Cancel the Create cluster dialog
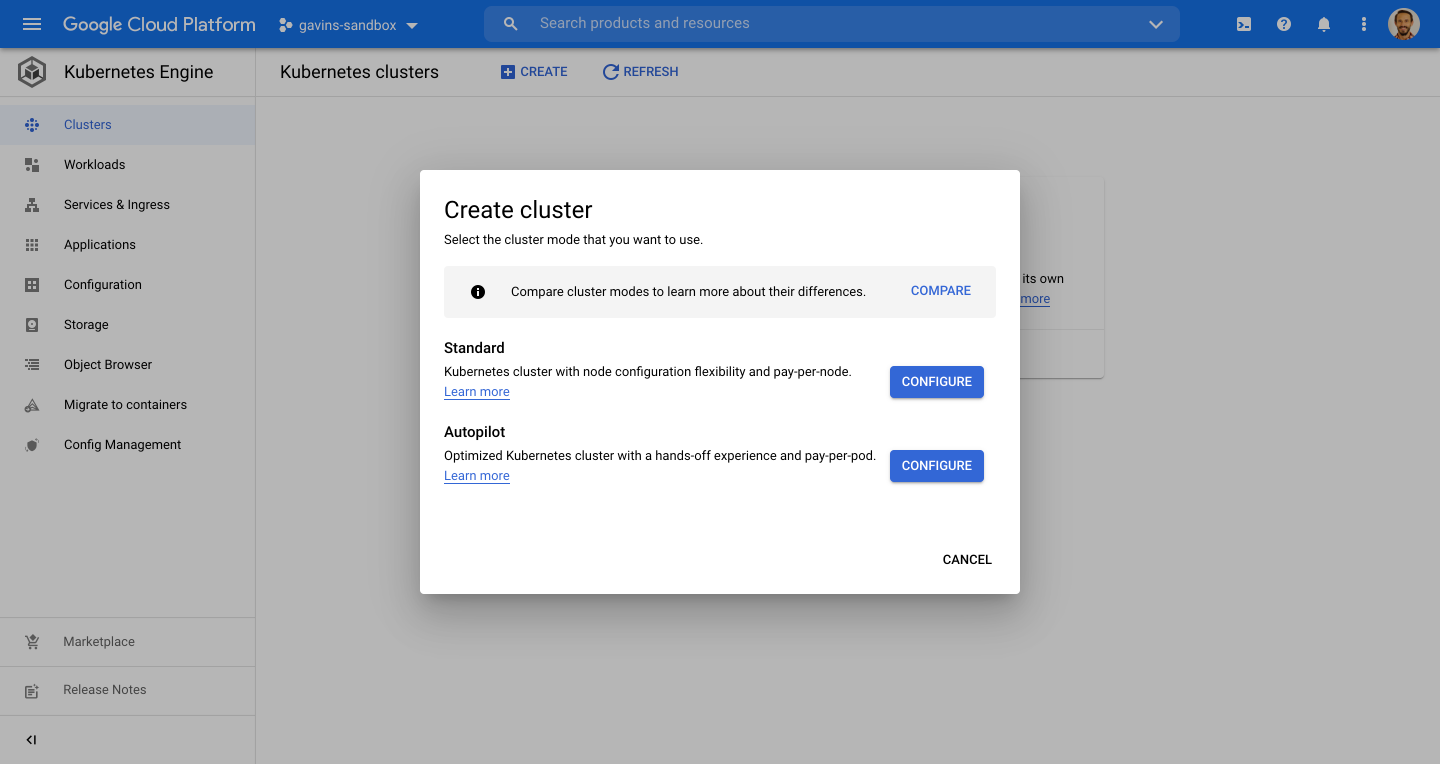 (x=966, y=560)
